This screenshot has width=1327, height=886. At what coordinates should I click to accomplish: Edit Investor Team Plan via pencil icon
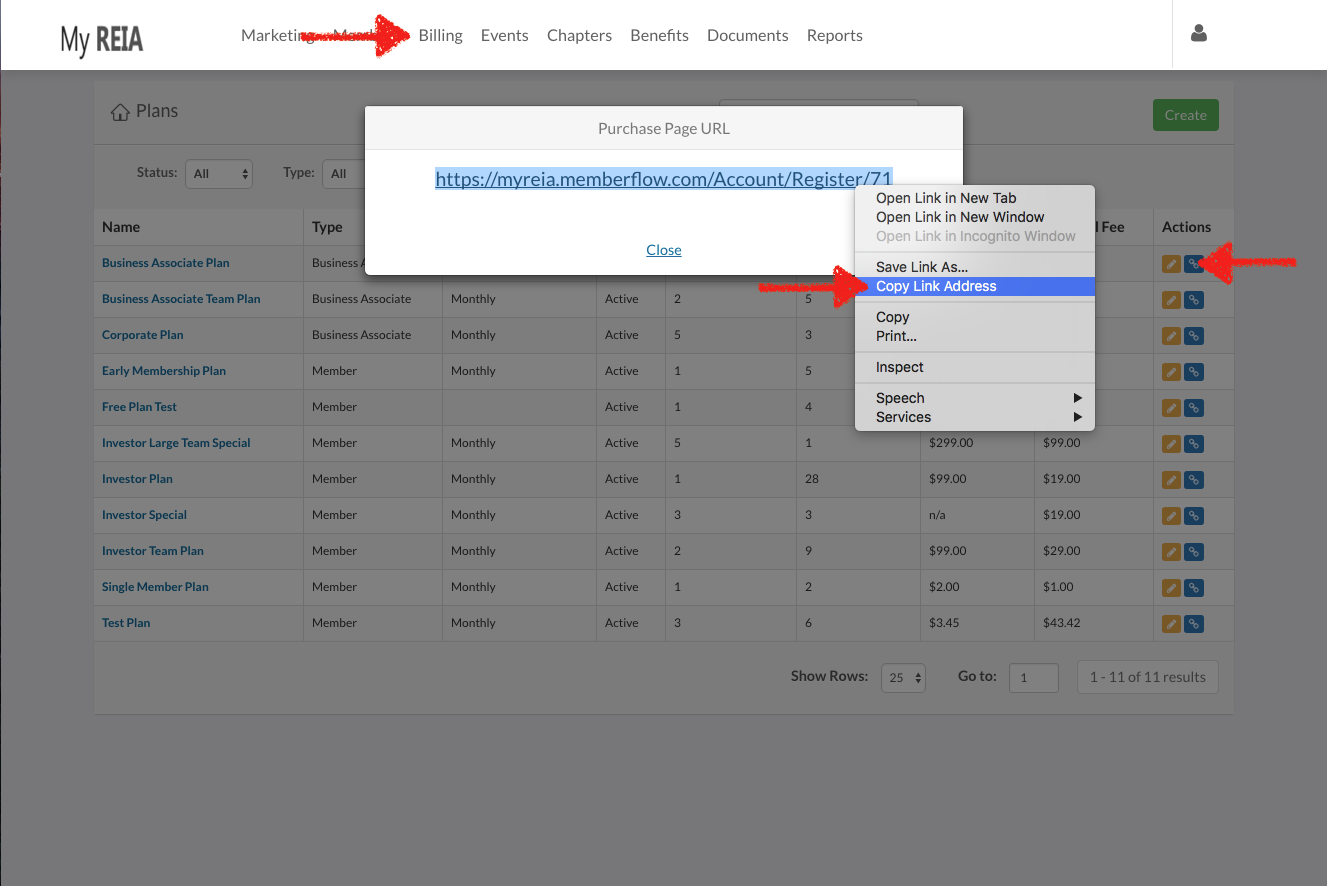[x=1171, y=552]
